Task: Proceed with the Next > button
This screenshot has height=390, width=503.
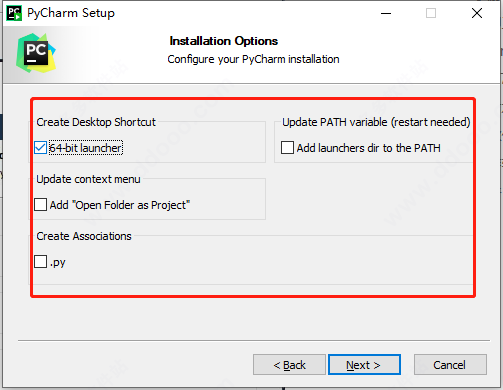Action: tap(364, 365)
